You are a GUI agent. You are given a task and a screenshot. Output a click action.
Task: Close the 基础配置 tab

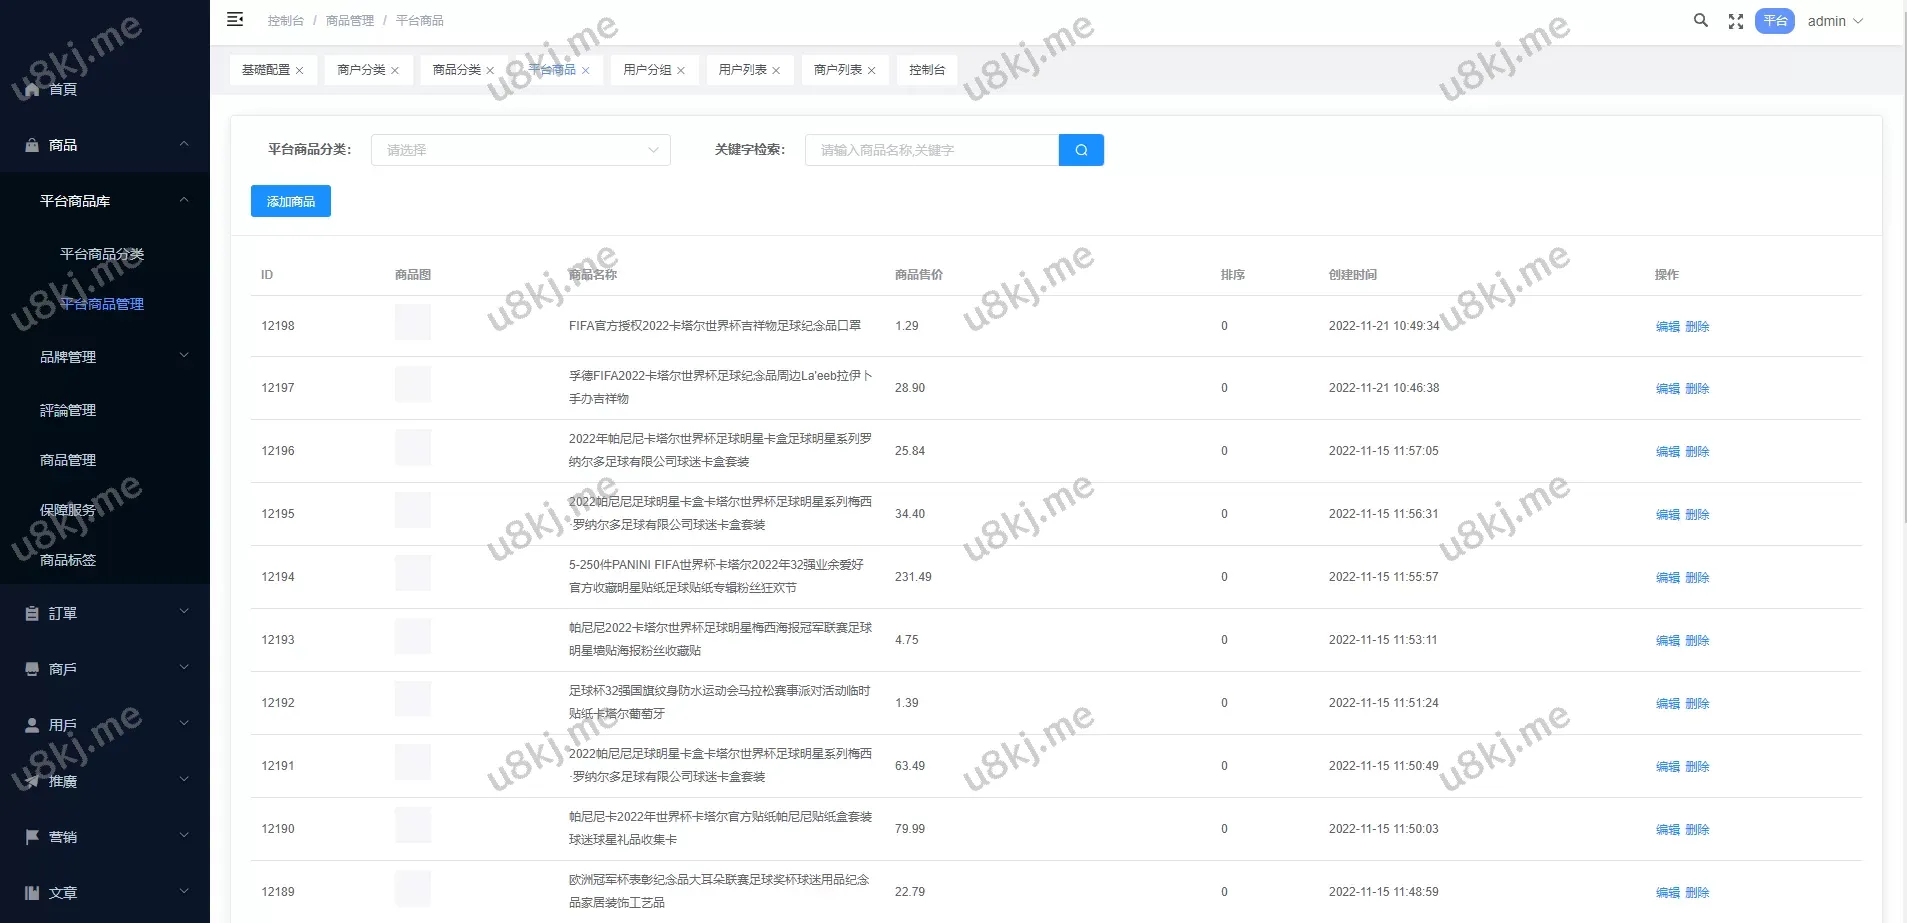point(299,71)
